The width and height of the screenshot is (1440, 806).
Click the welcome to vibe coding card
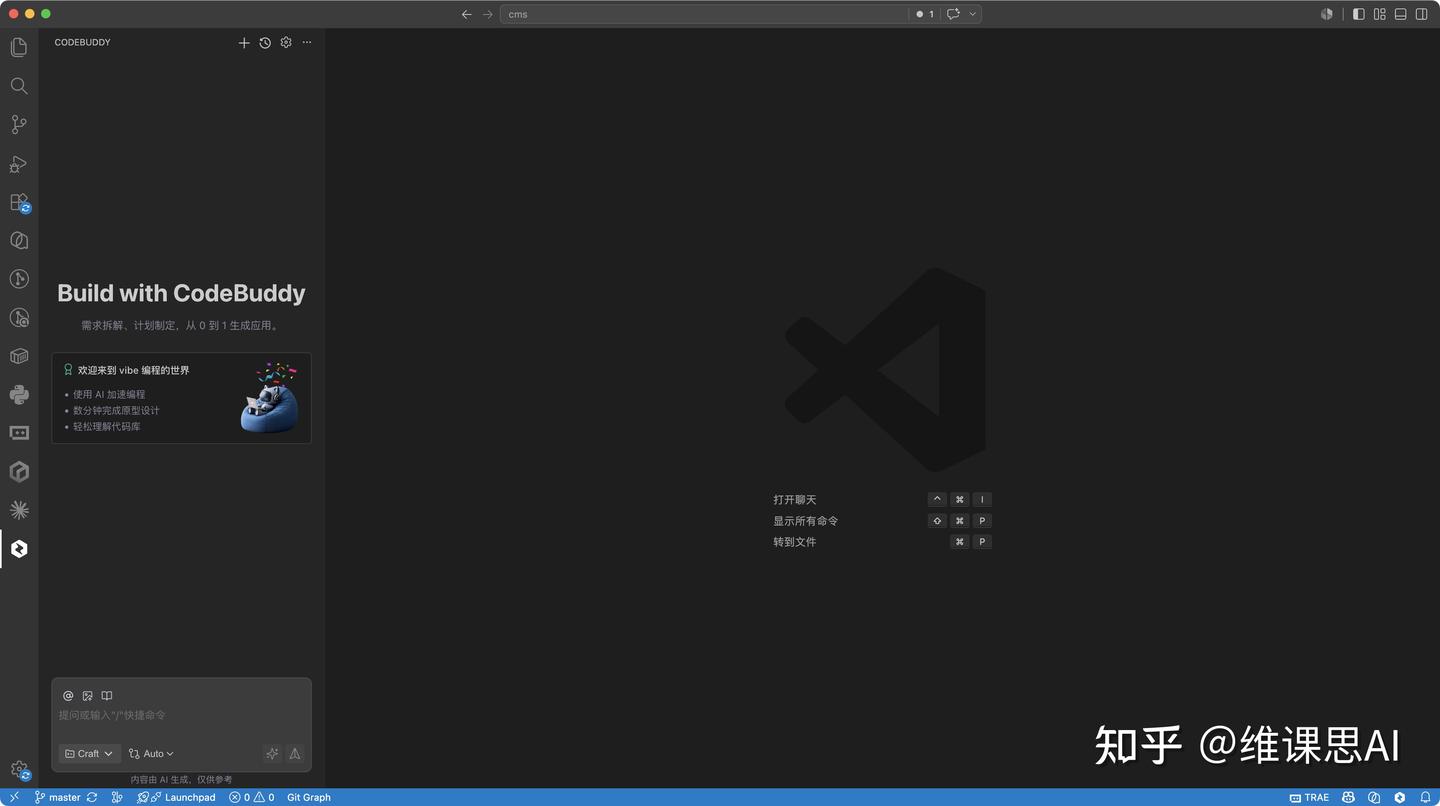[x=181, y=398]
